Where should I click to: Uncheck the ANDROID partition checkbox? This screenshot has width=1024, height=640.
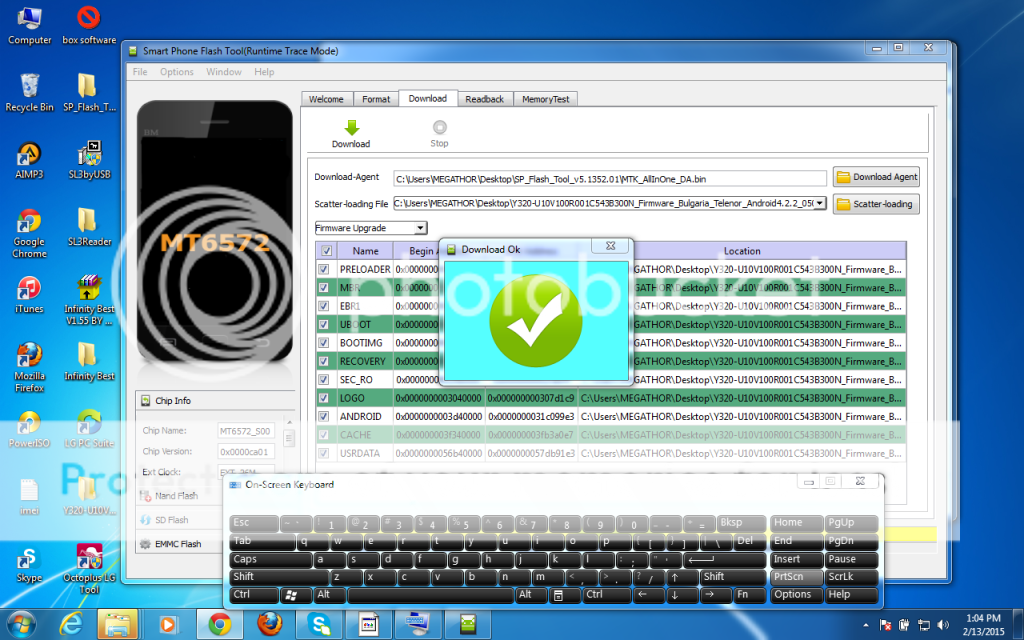pyautogui.click(x=324, y=416)
